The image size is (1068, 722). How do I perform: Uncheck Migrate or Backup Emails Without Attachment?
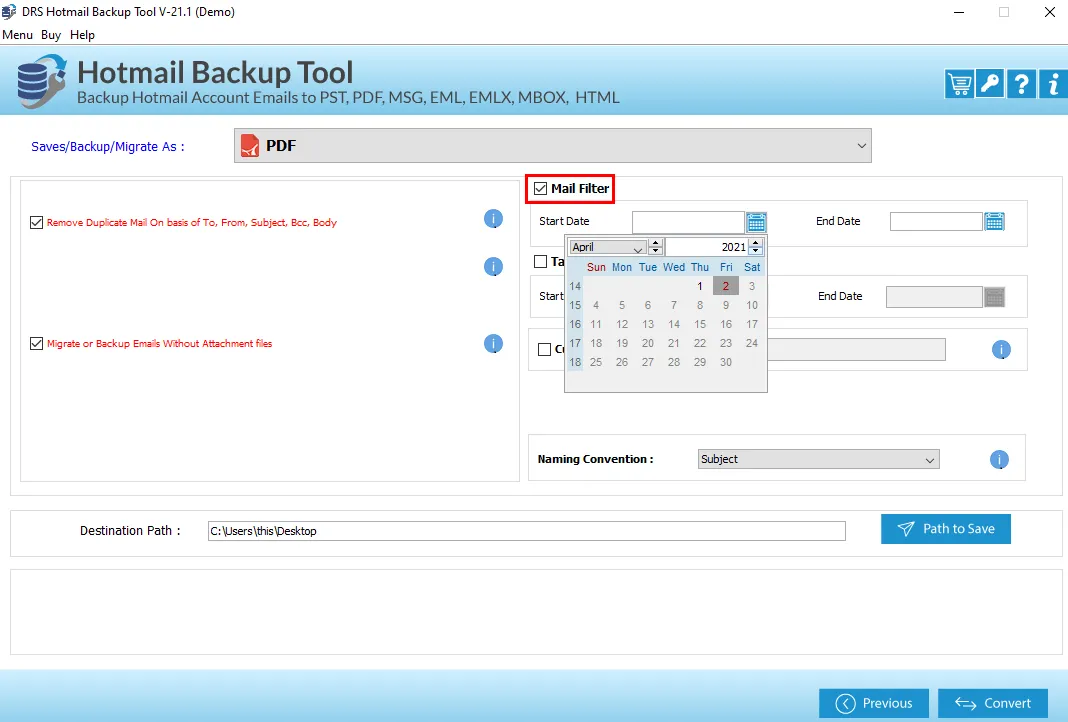click(x=37, y=344)
